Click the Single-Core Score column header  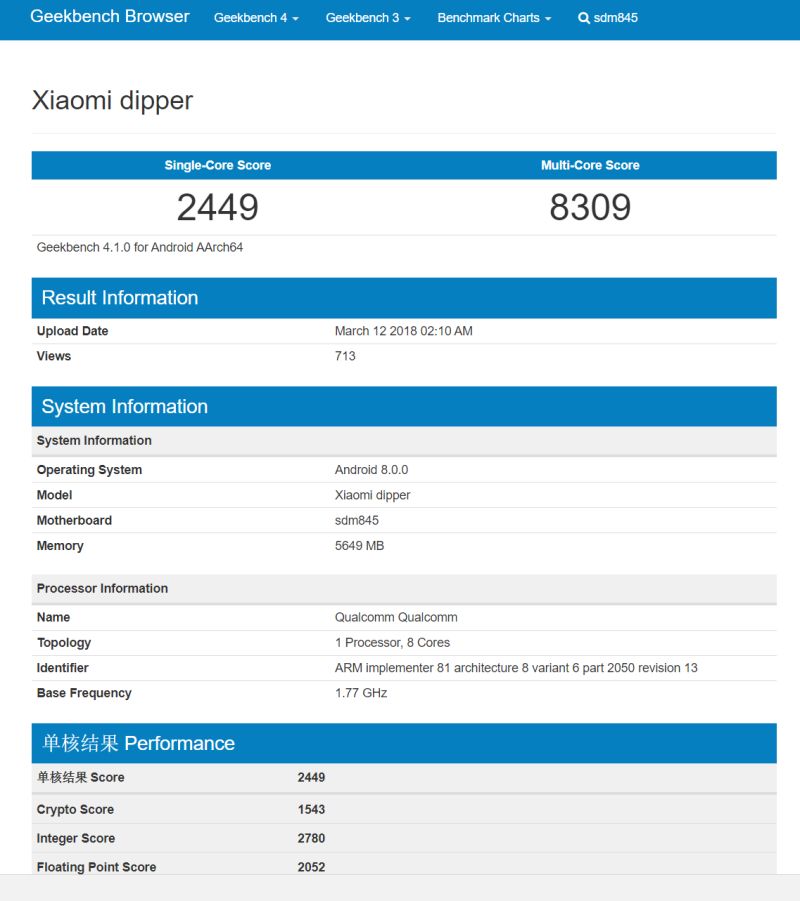point(218,165)
